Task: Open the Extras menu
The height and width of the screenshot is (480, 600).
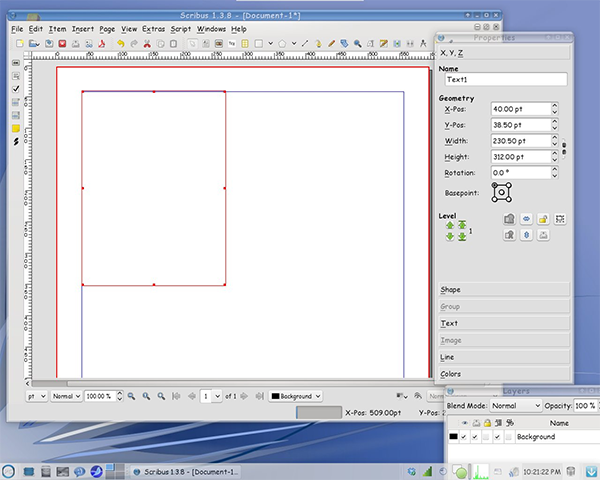Action: [153, 29]
